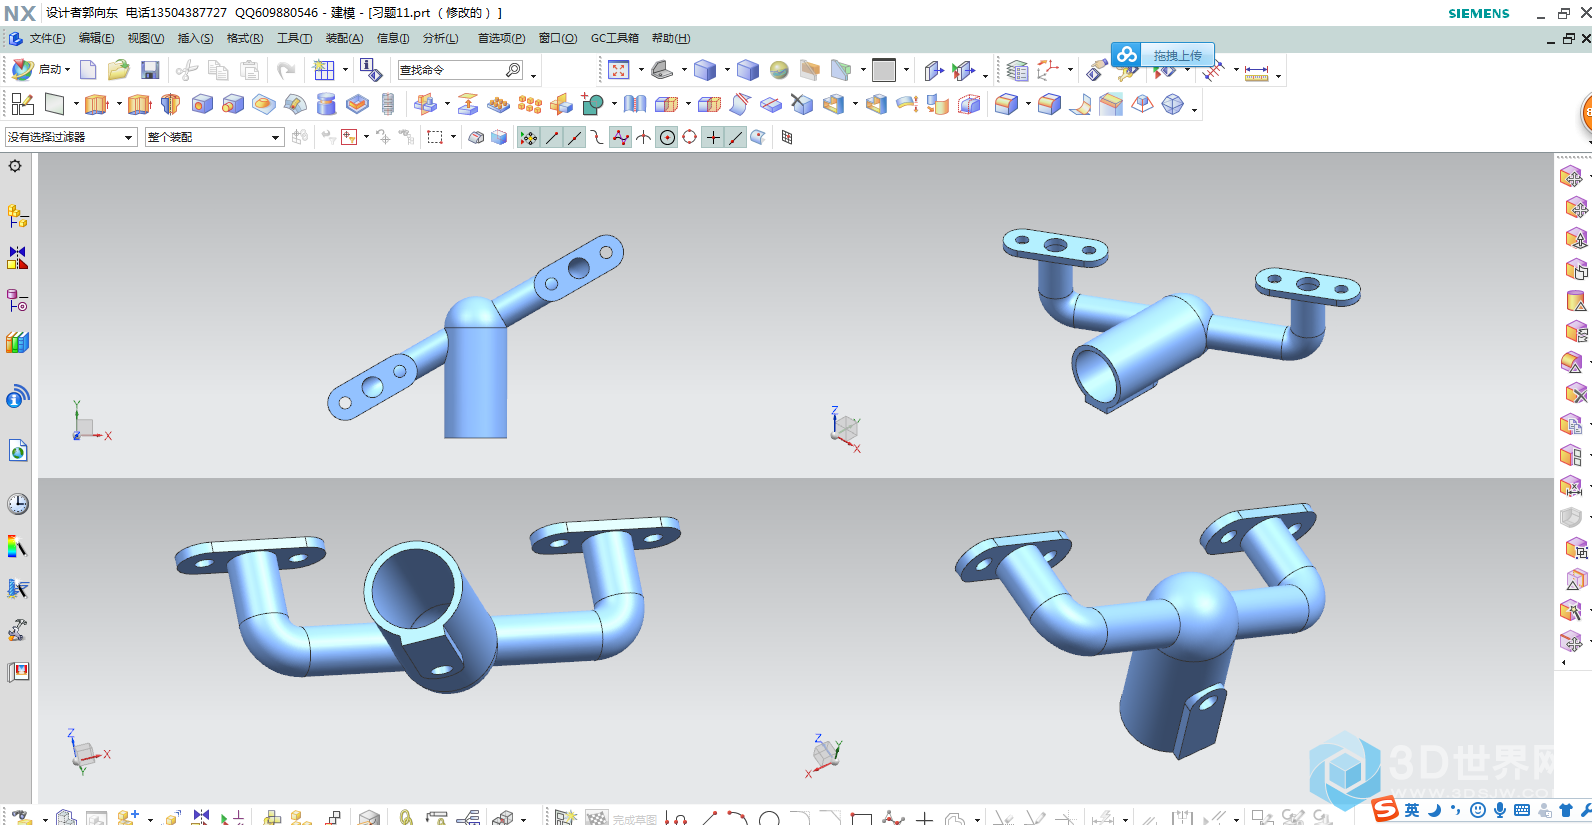
Task: Open the 整个装配 selection scope dropdown
Action: pyautogui.click(x=214, y=137)
